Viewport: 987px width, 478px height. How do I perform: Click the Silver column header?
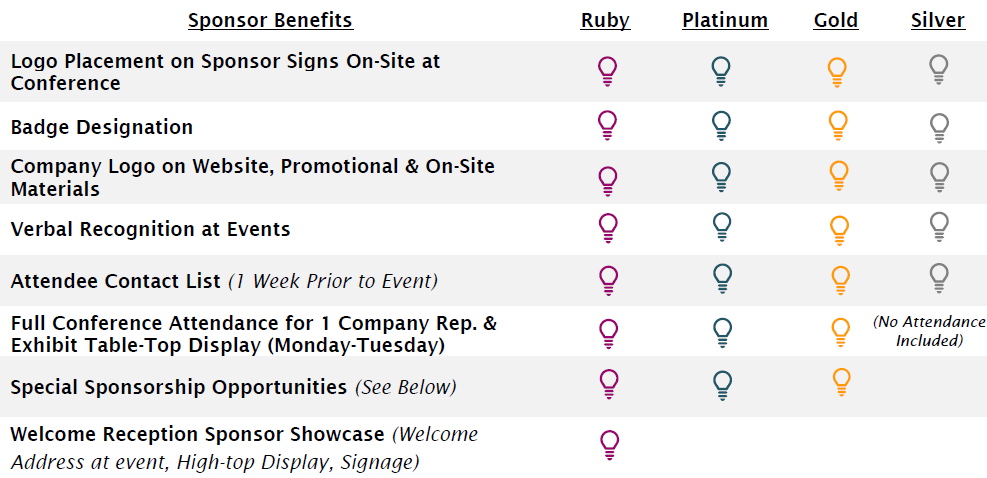pyautogui.click(x=938, y=20)
